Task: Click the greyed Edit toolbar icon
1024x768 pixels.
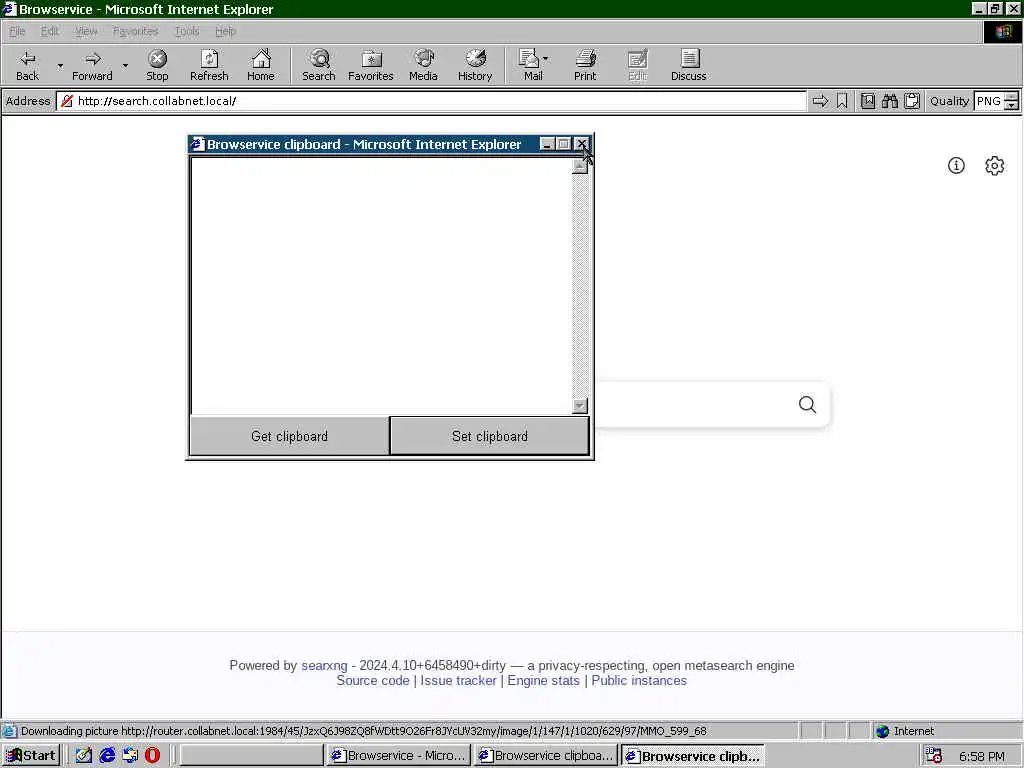Action: [x=637, y=65]
